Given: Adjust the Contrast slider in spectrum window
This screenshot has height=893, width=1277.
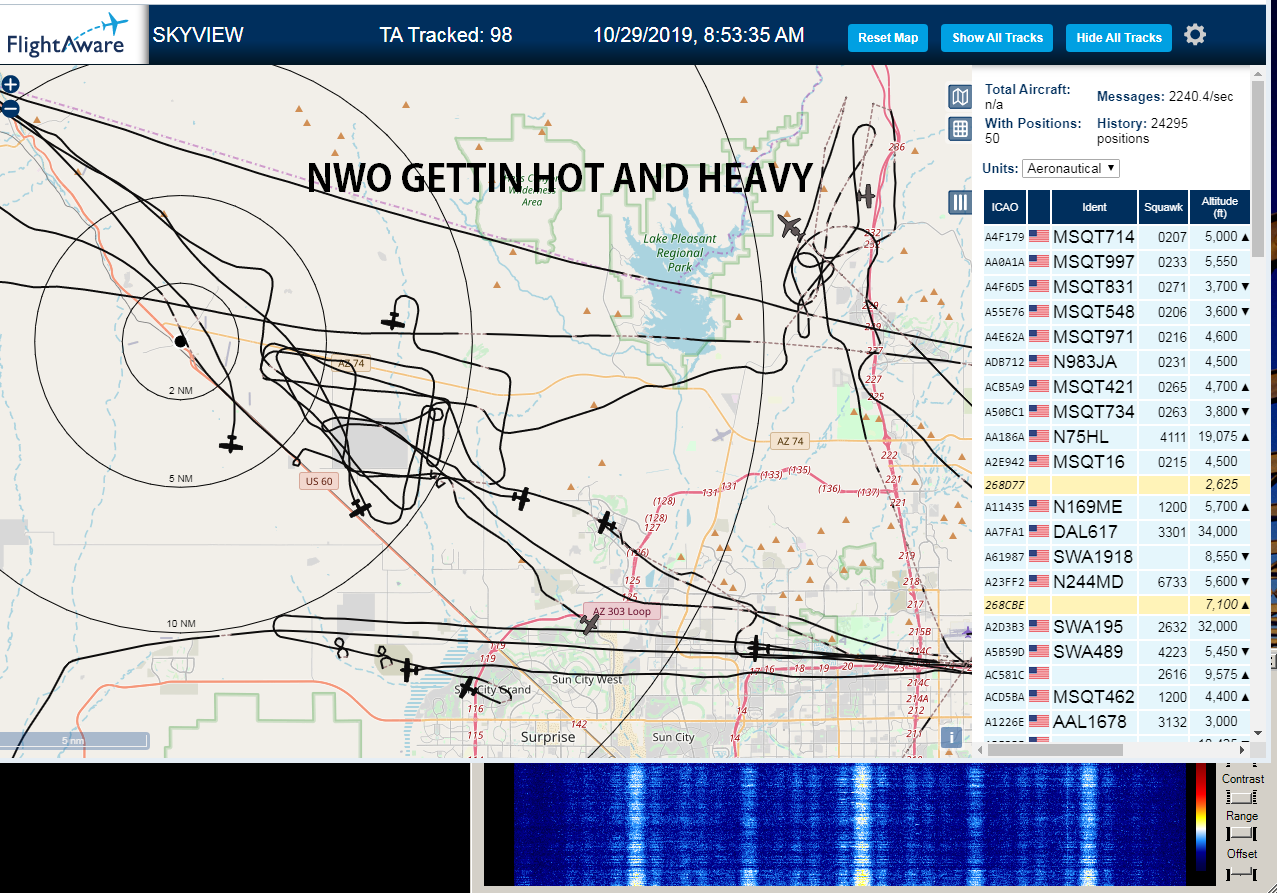Looking at the screenshot, I should [1242, 797].
